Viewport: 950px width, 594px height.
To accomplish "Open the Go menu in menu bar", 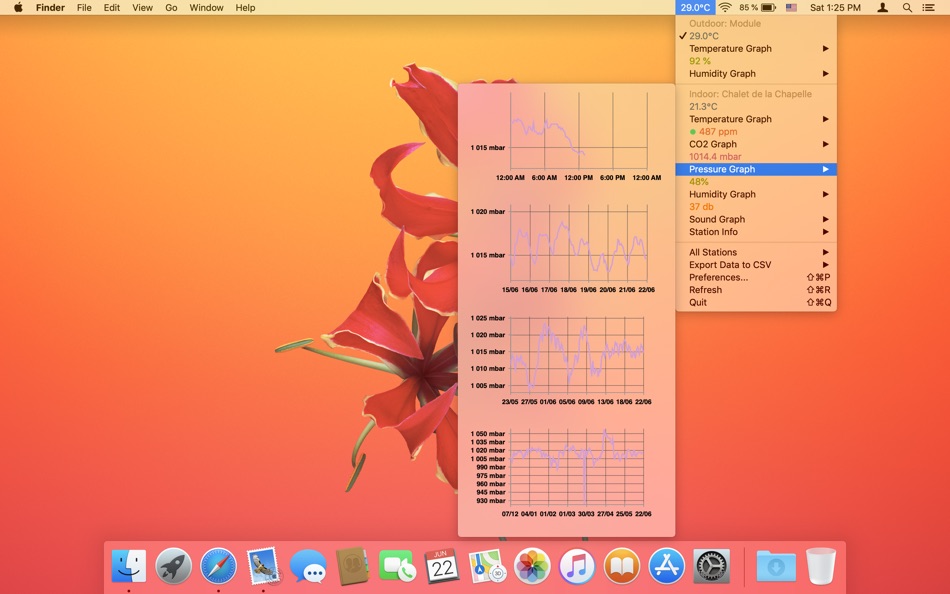I will point(171,7).
